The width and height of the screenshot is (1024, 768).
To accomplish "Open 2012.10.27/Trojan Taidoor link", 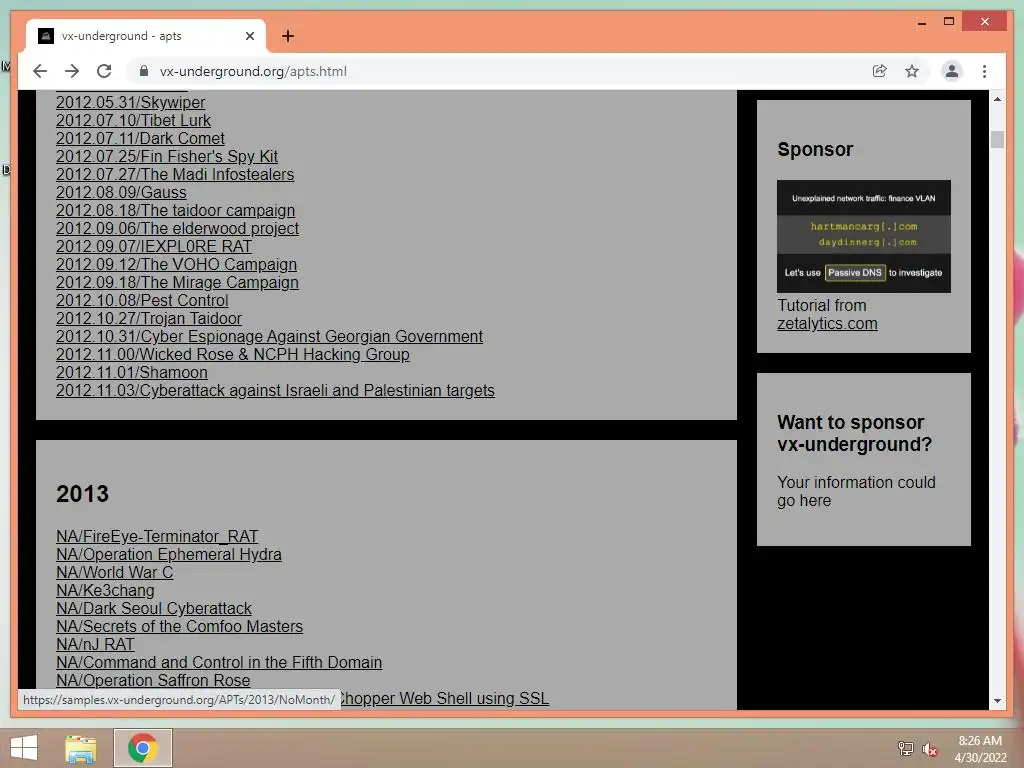I will pyautogui.click(x=149, y=318).
